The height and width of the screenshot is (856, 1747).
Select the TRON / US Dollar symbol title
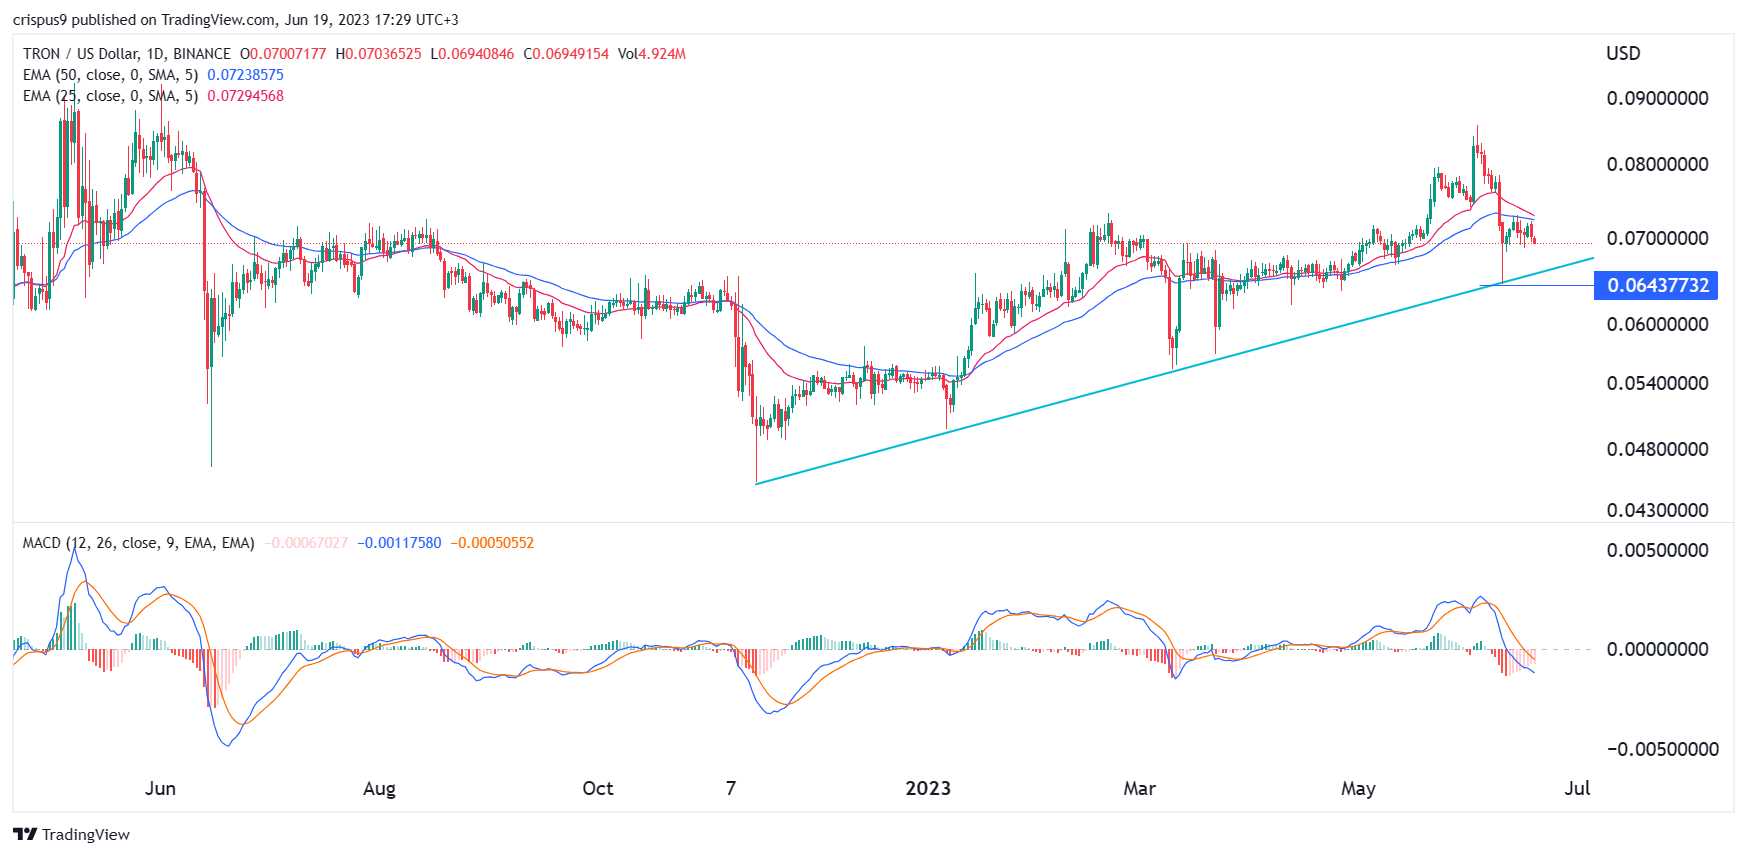pyautogui.click(x=127, y=54)
